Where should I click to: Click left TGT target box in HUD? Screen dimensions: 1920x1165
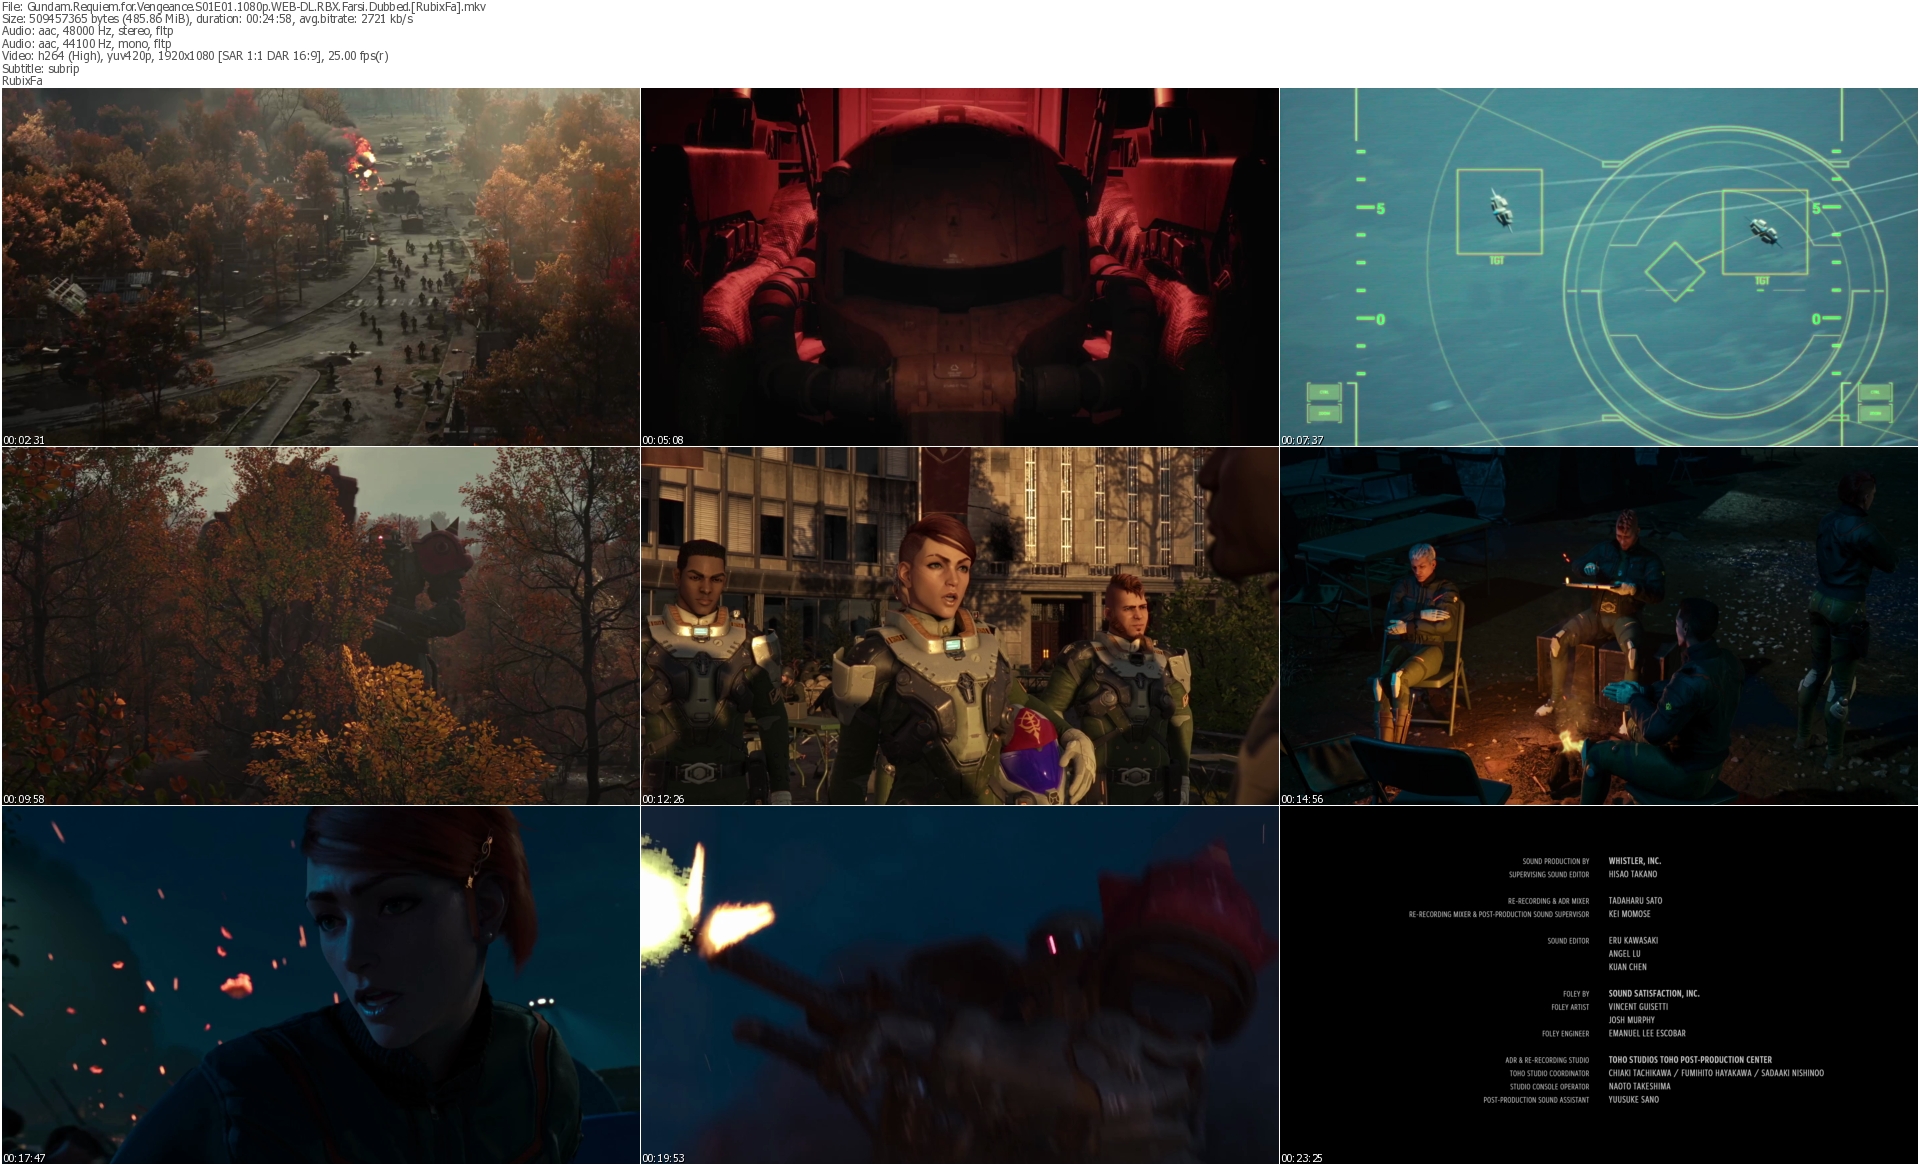pyautogui.click(x=1498, y=211)
